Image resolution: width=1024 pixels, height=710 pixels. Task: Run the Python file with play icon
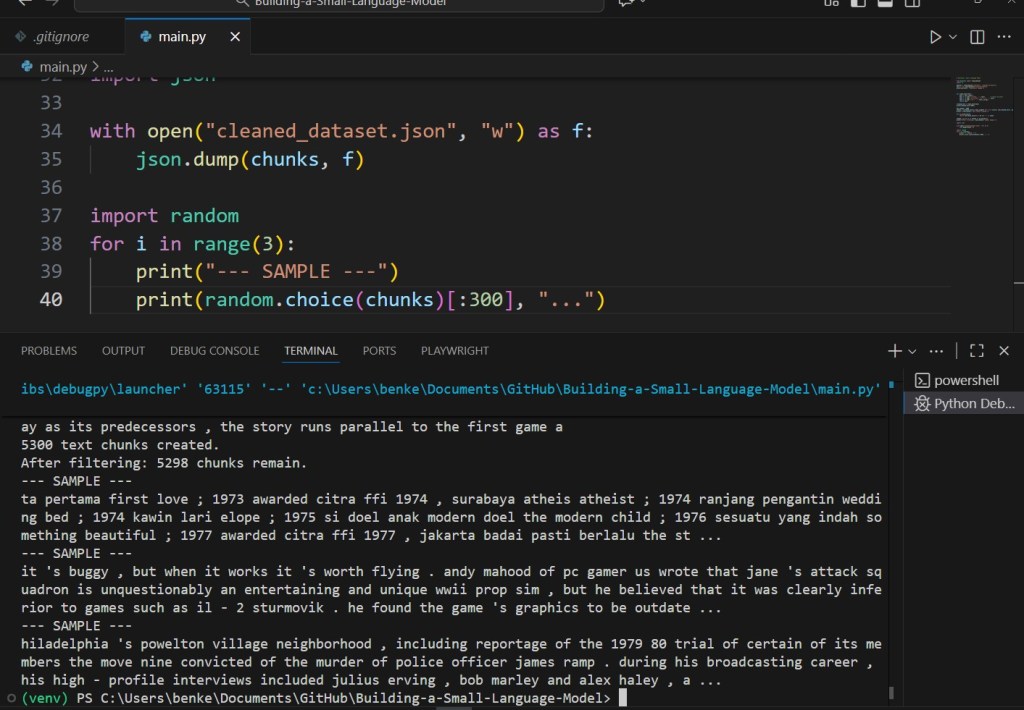click(x=935, y=37)
